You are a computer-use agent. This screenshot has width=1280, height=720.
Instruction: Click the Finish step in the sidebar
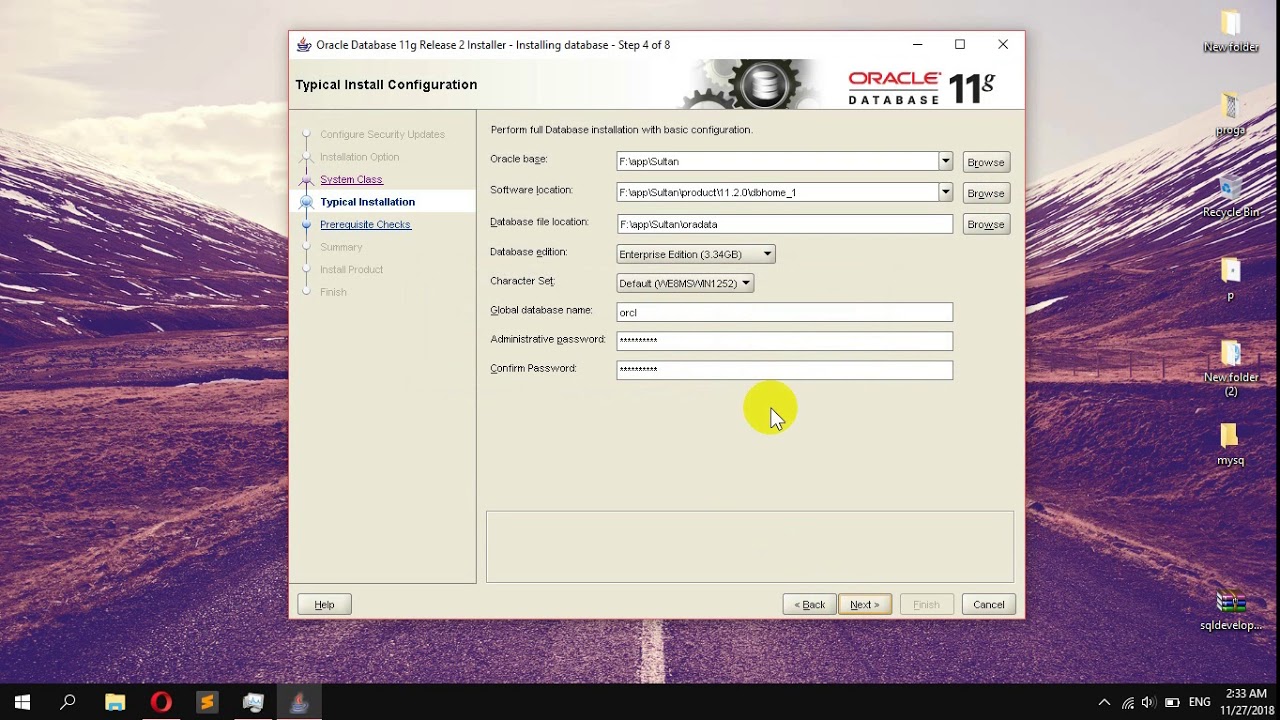pyautogui.click(x=333, y=292)
